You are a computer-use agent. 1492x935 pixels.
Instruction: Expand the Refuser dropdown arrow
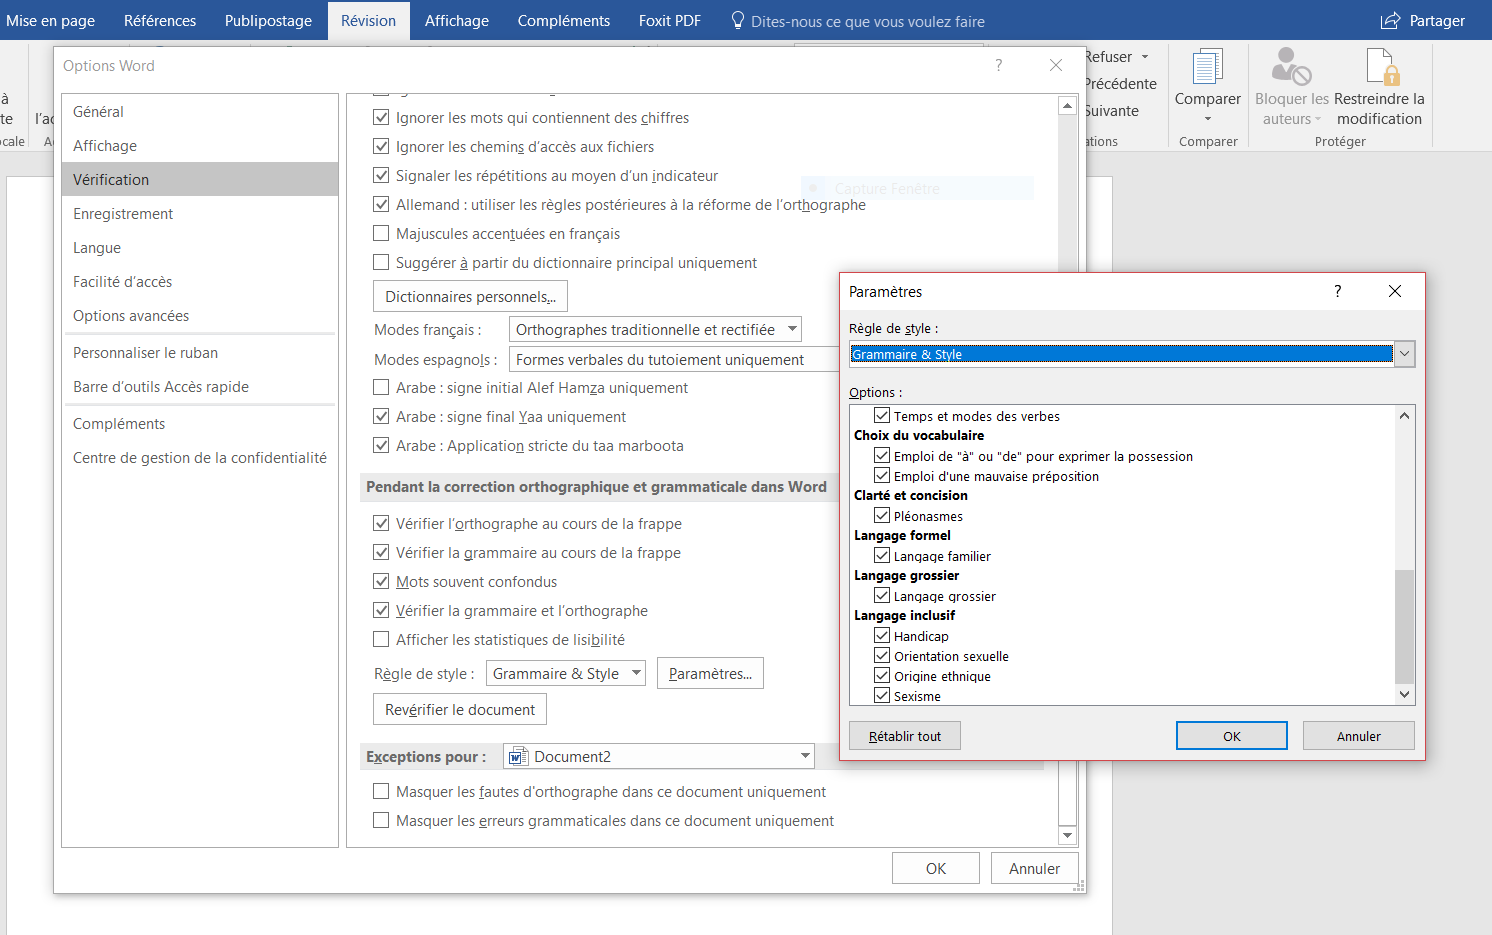(x=1145, y=57)
